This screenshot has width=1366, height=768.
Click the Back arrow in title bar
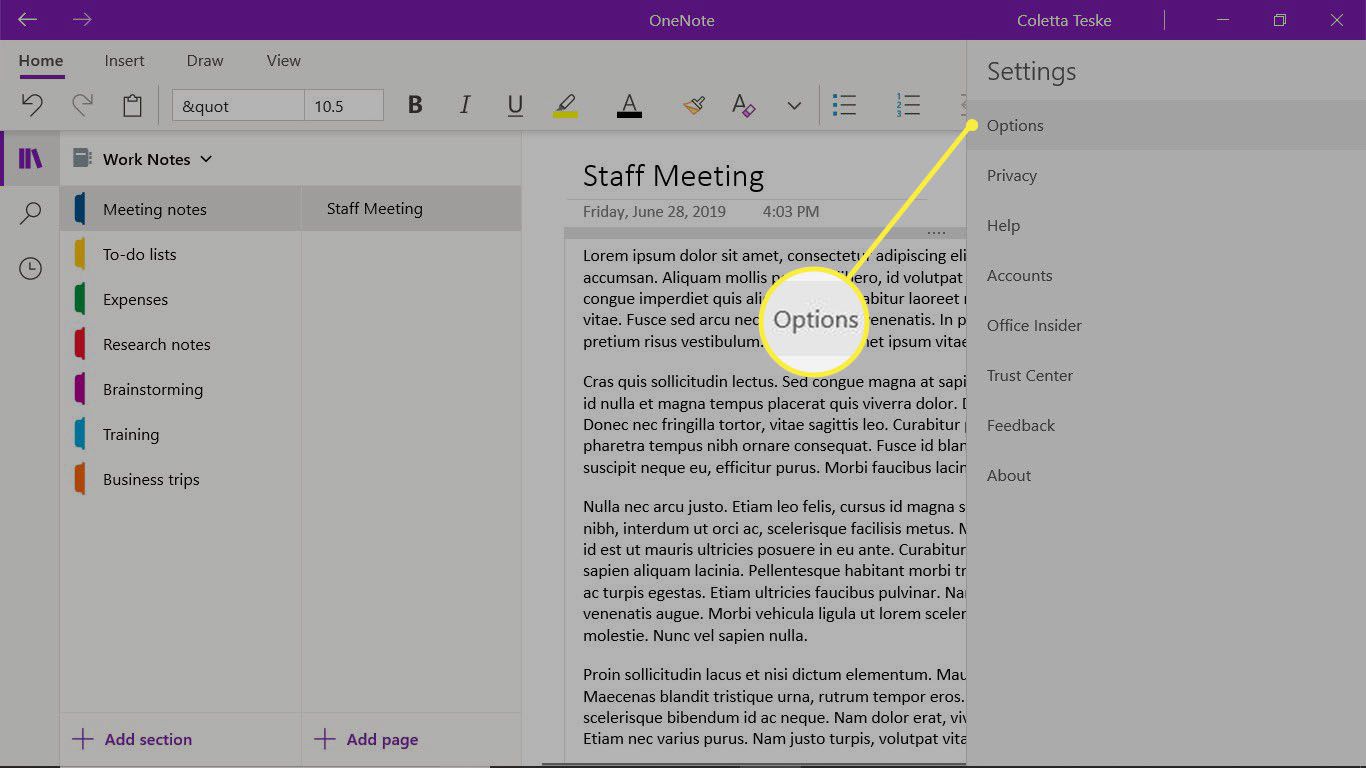28,20
